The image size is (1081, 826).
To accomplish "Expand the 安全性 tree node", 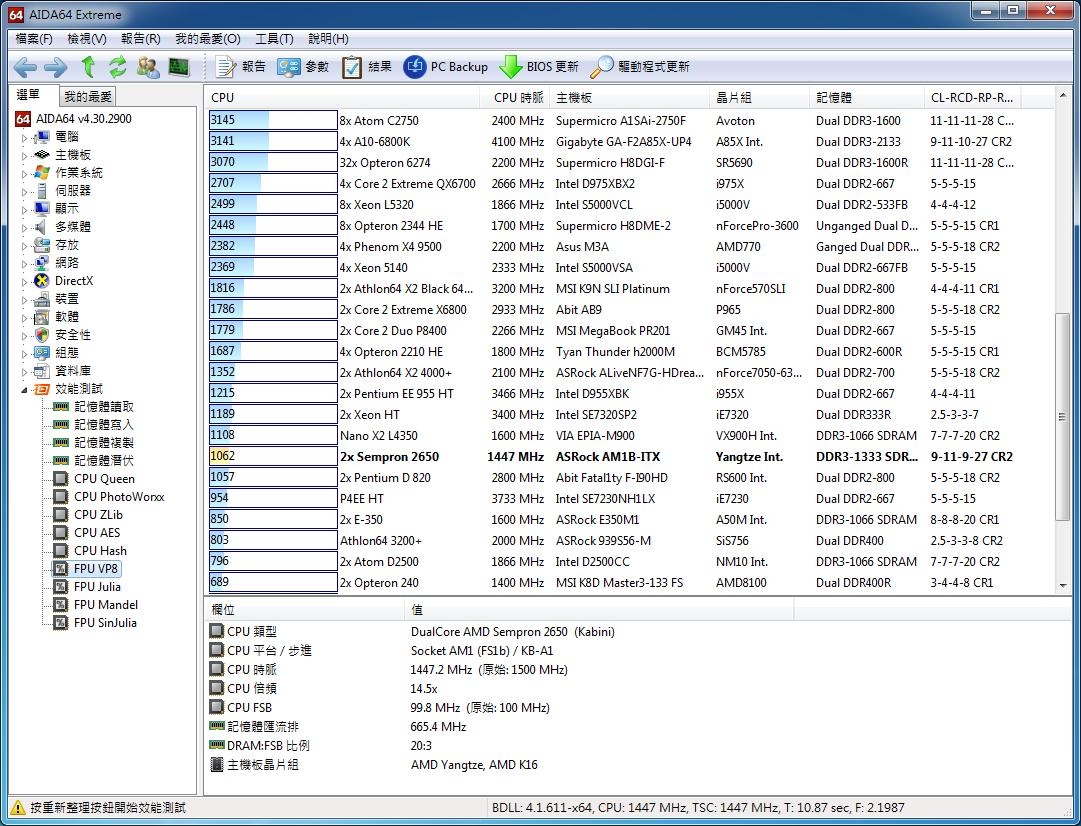I will (x=24, y=335).
